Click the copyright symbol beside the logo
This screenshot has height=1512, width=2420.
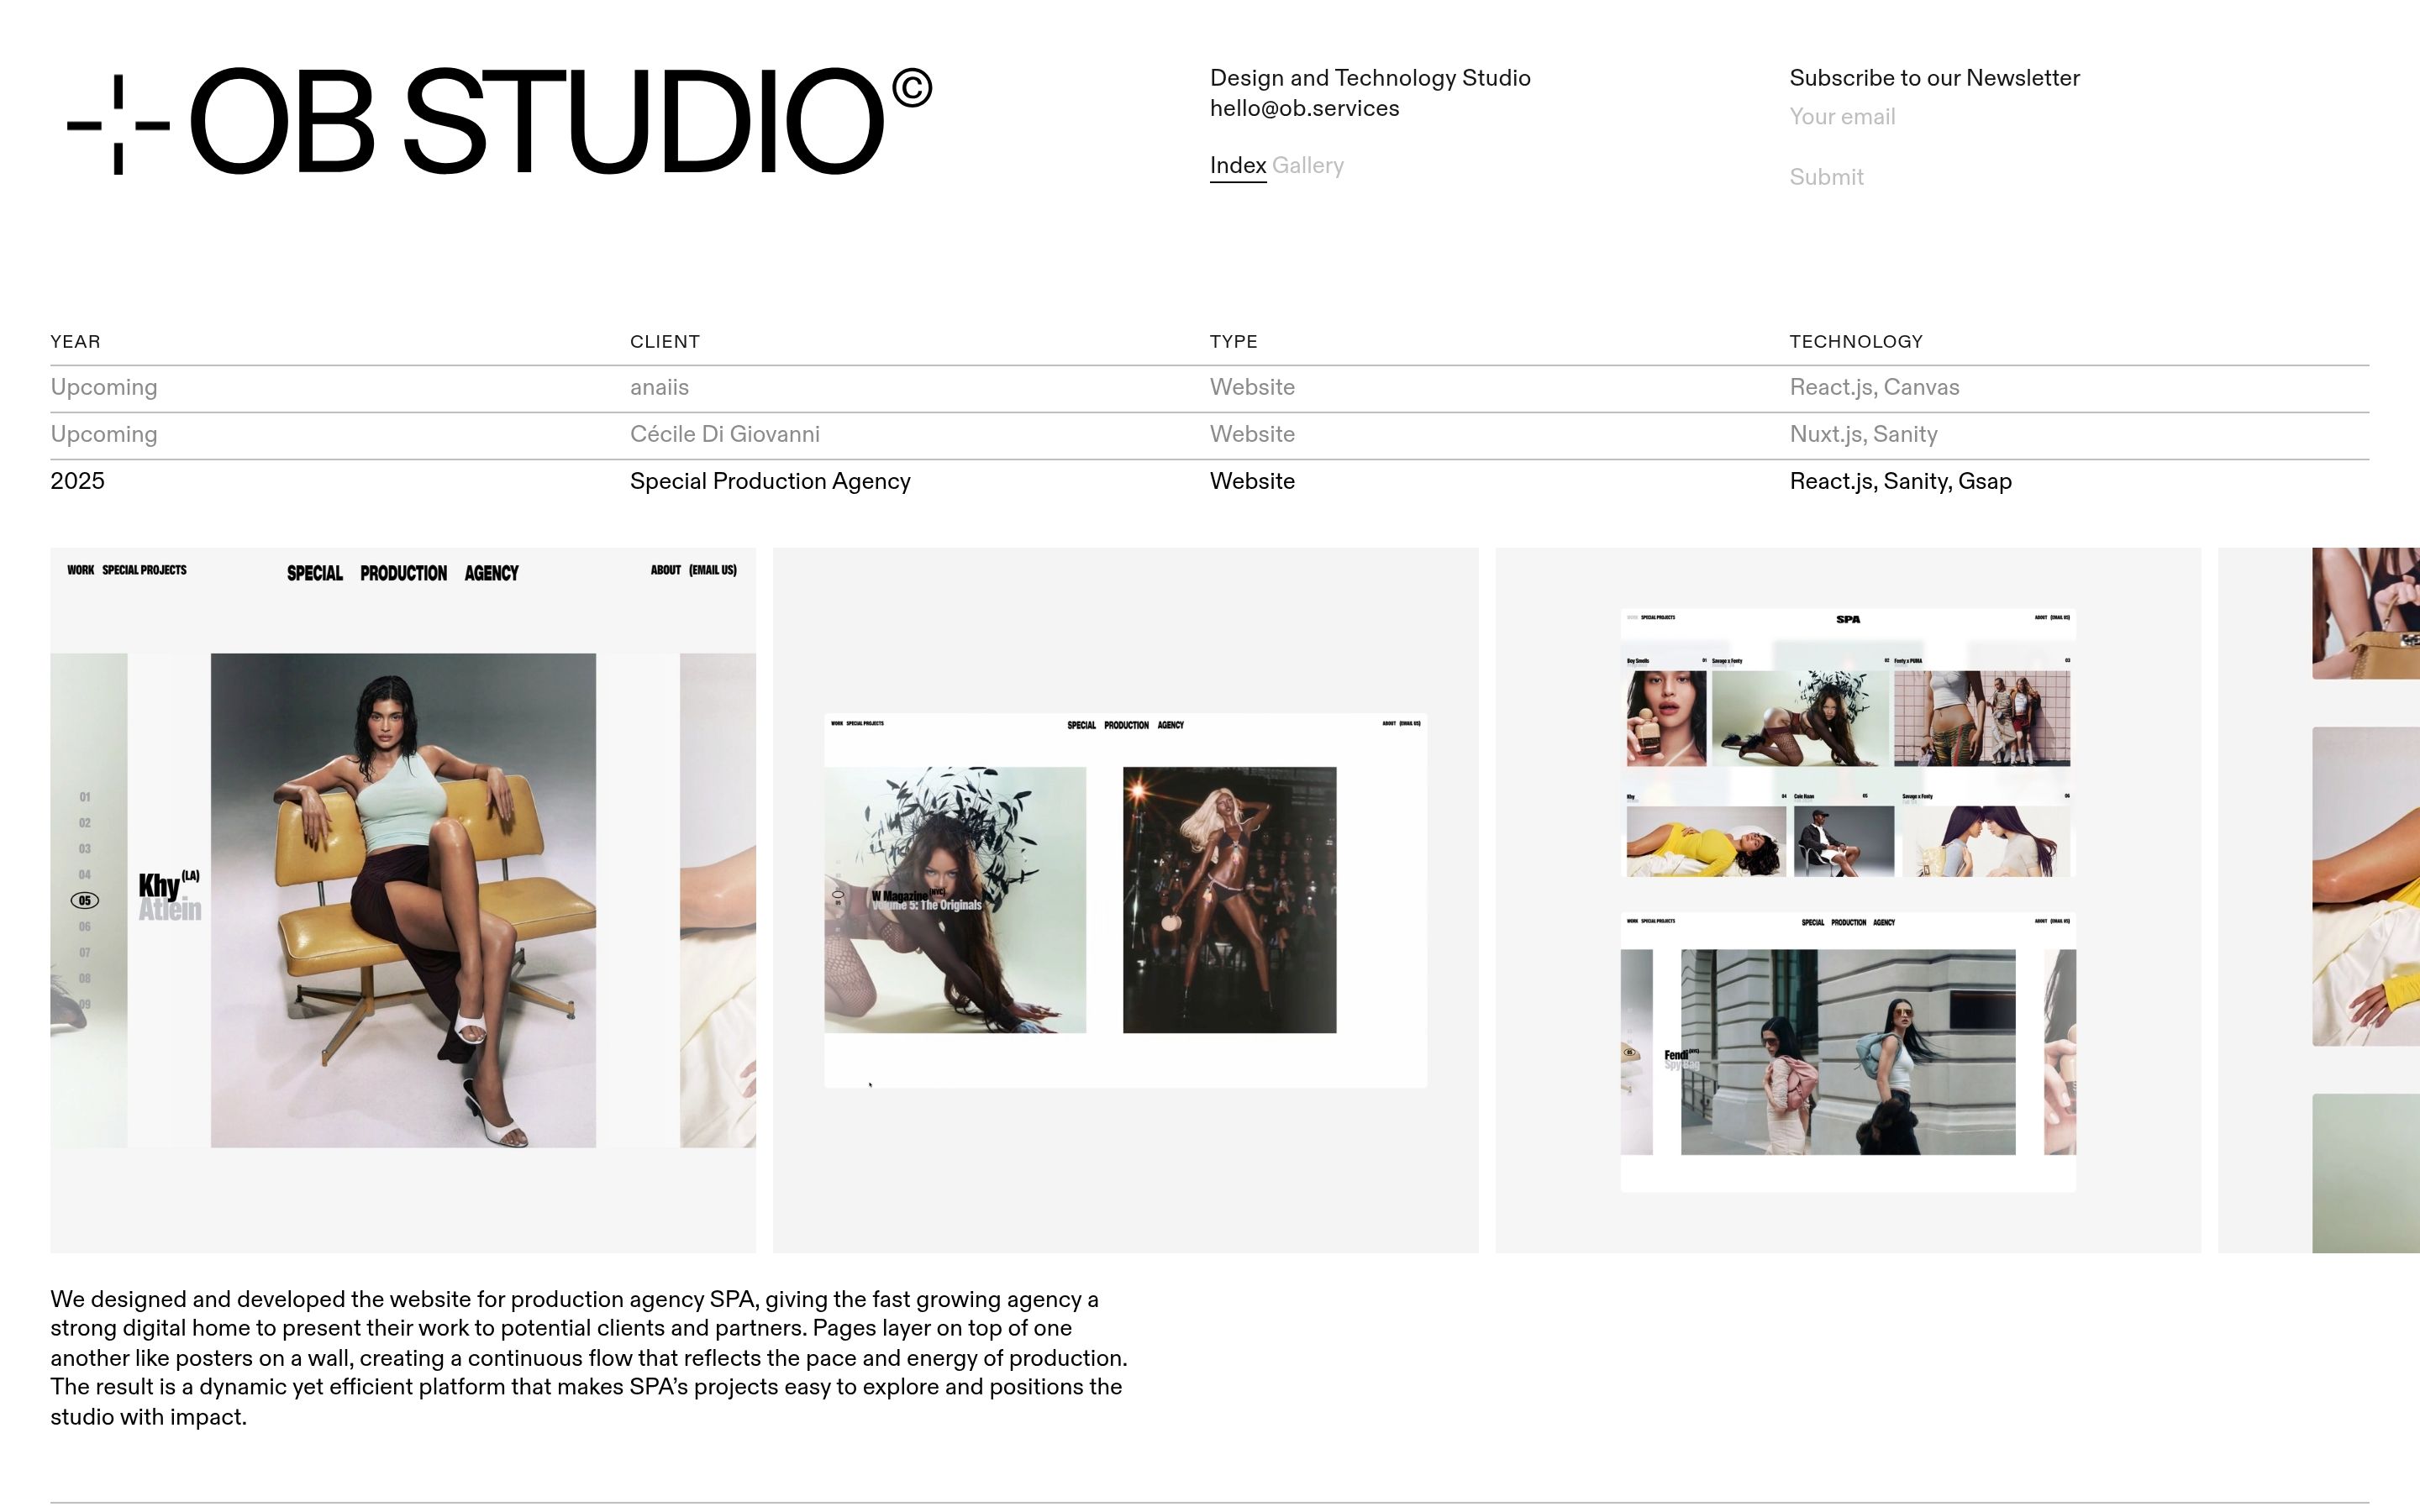(911, 88)
